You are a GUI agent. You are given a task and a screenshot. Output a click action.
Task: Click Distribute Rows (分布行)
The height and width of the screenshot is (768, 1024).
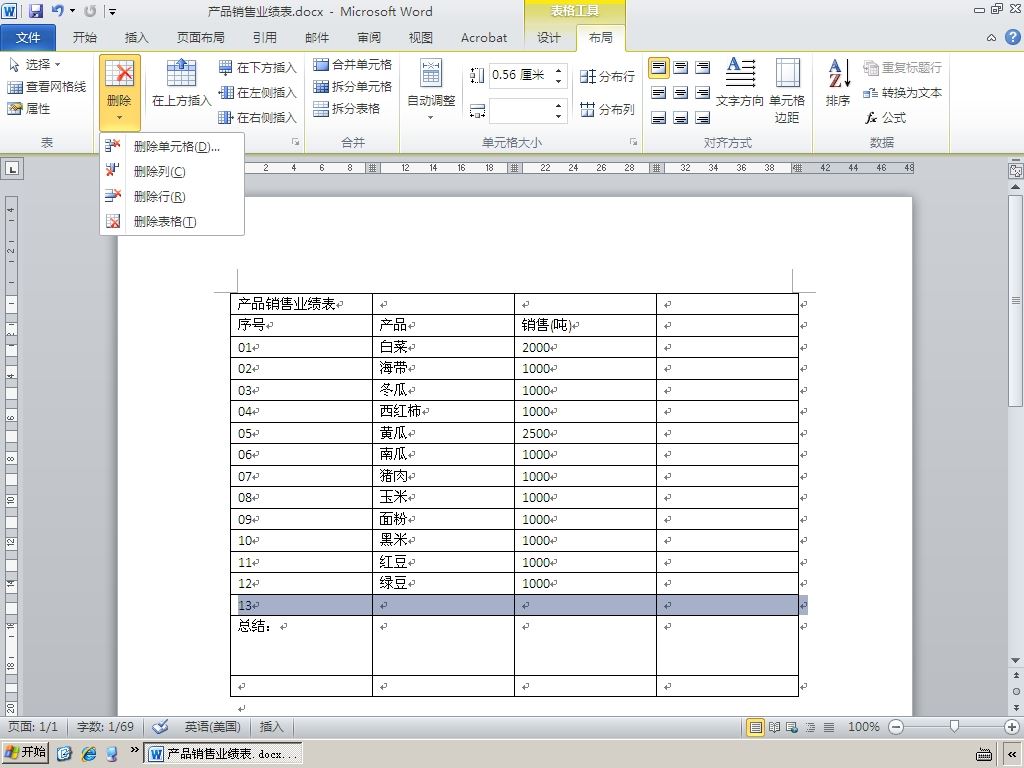pos(607,76)
